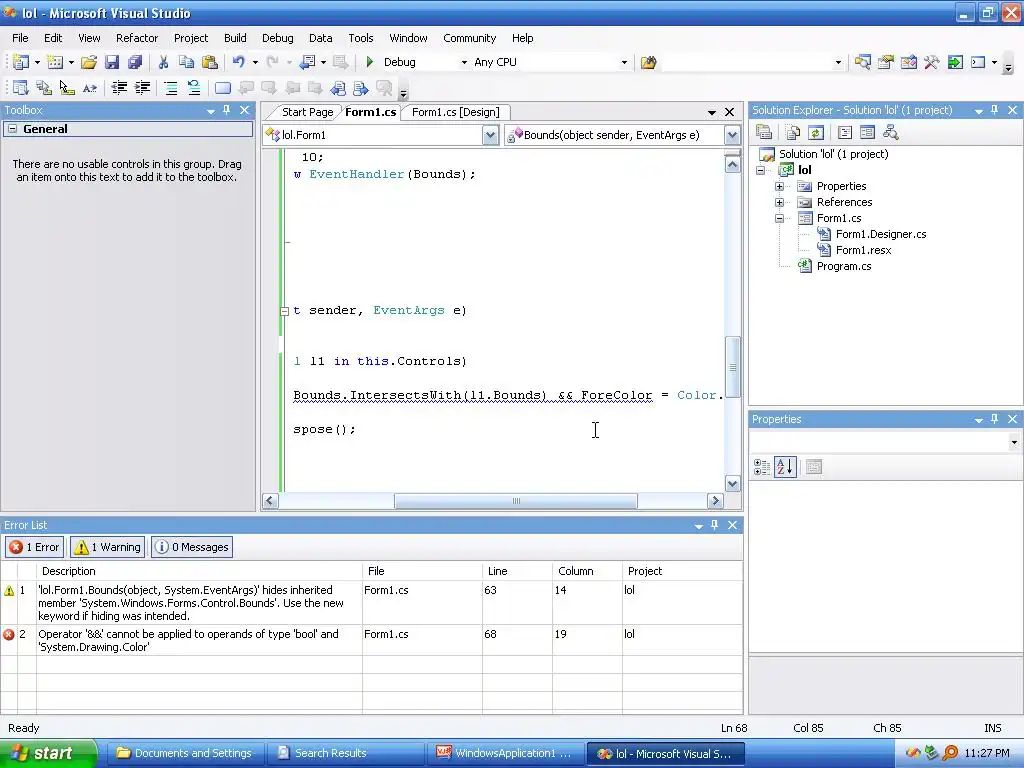Open Object Browser from the toolbar icon
Screen dimensions: 1024x768
click(x=908, y=62)
